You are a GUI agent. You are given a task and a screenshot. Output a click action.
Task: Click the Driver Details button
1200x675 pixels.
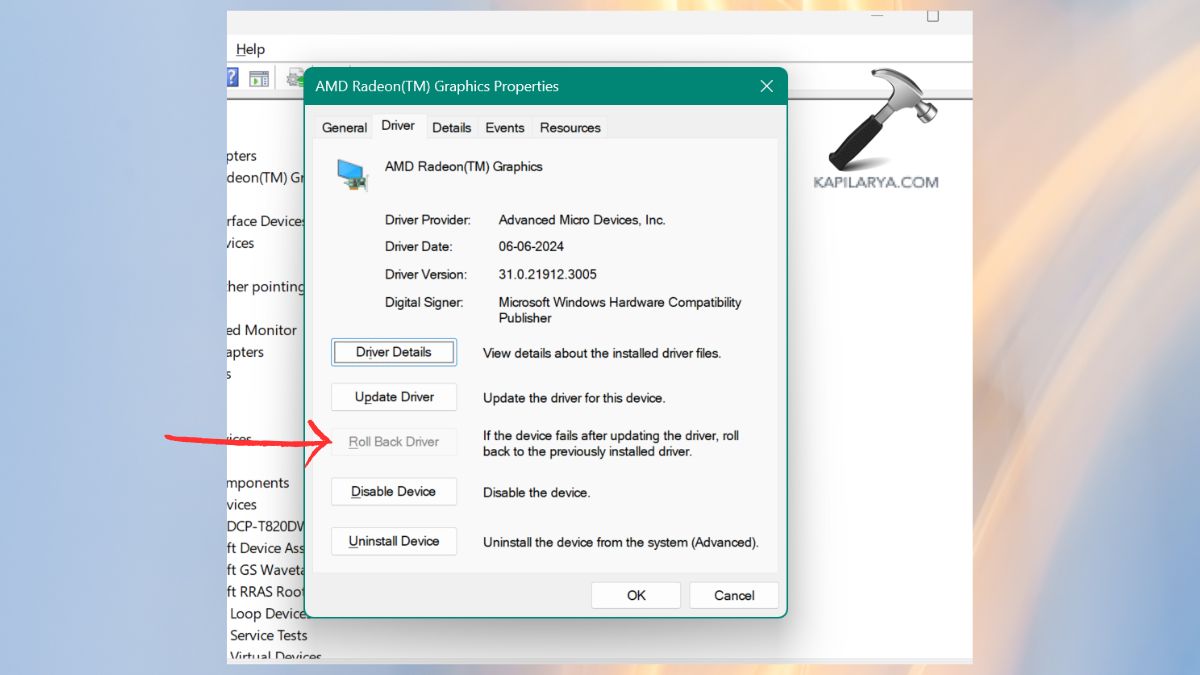point(394,352)
